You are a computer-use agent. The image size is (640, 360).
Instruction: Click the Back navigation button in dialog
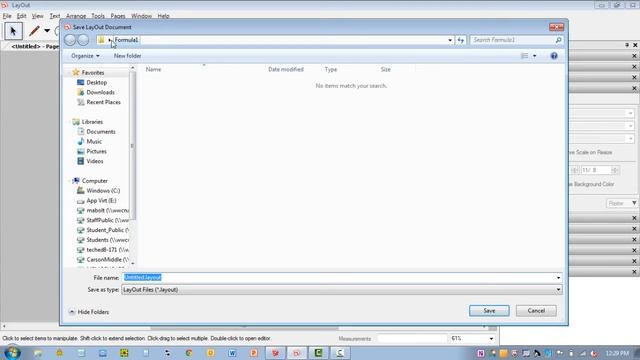(x=70, y=40)
